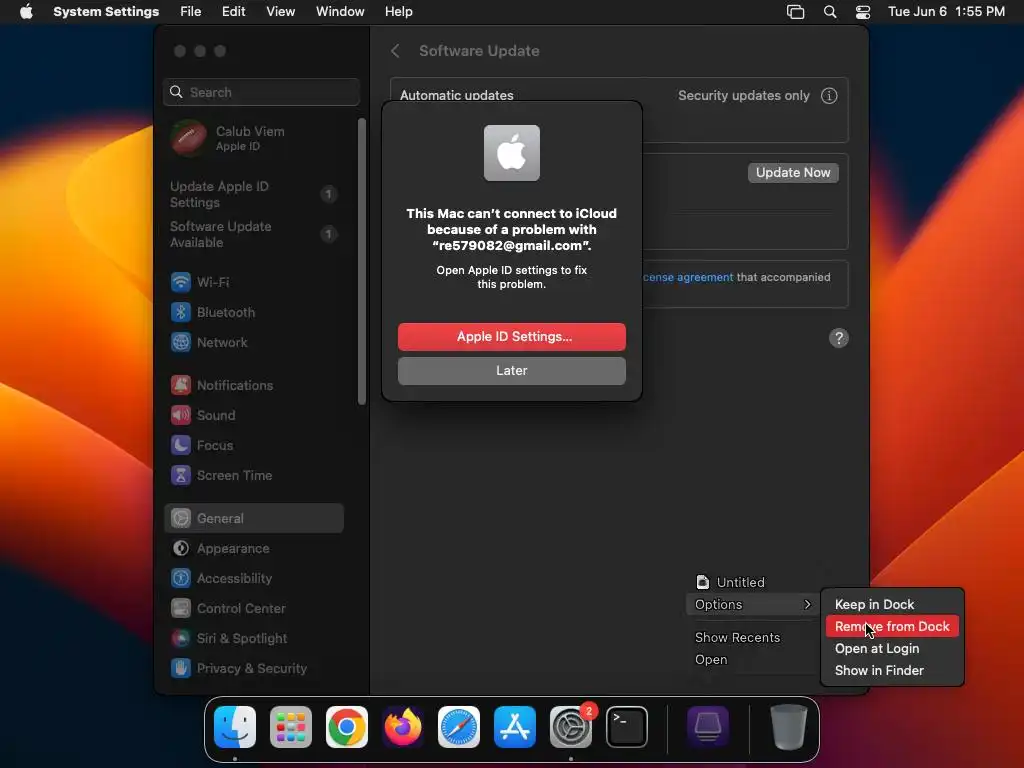
Task: Open Siri & Spotlight in sidebar
Action: click(253, 639)
